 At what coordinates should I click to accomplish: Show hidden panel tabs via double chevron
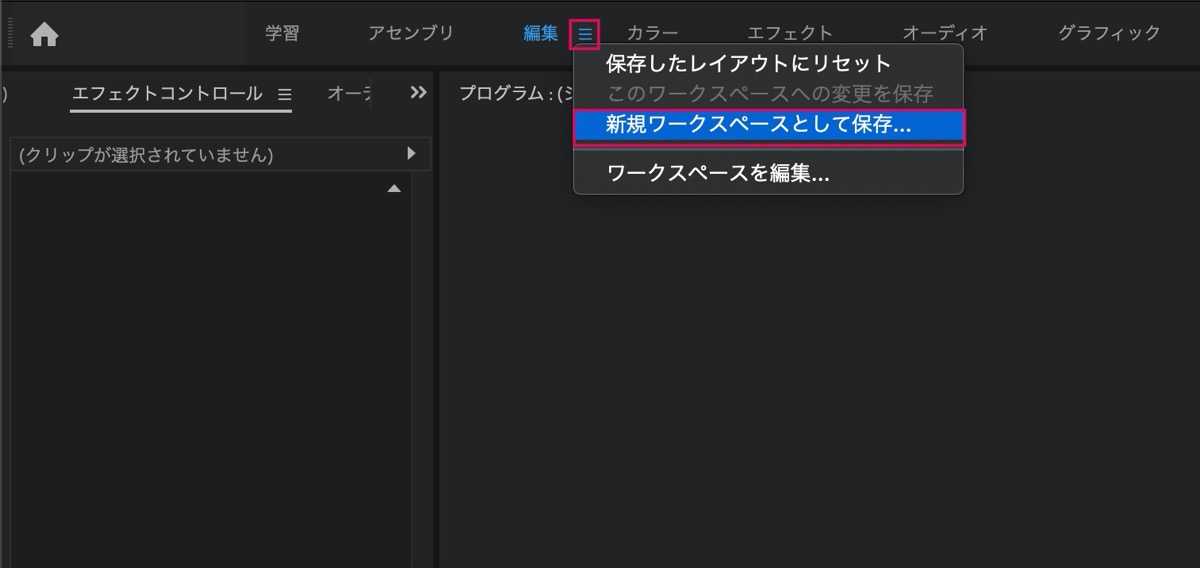(419, 92)
